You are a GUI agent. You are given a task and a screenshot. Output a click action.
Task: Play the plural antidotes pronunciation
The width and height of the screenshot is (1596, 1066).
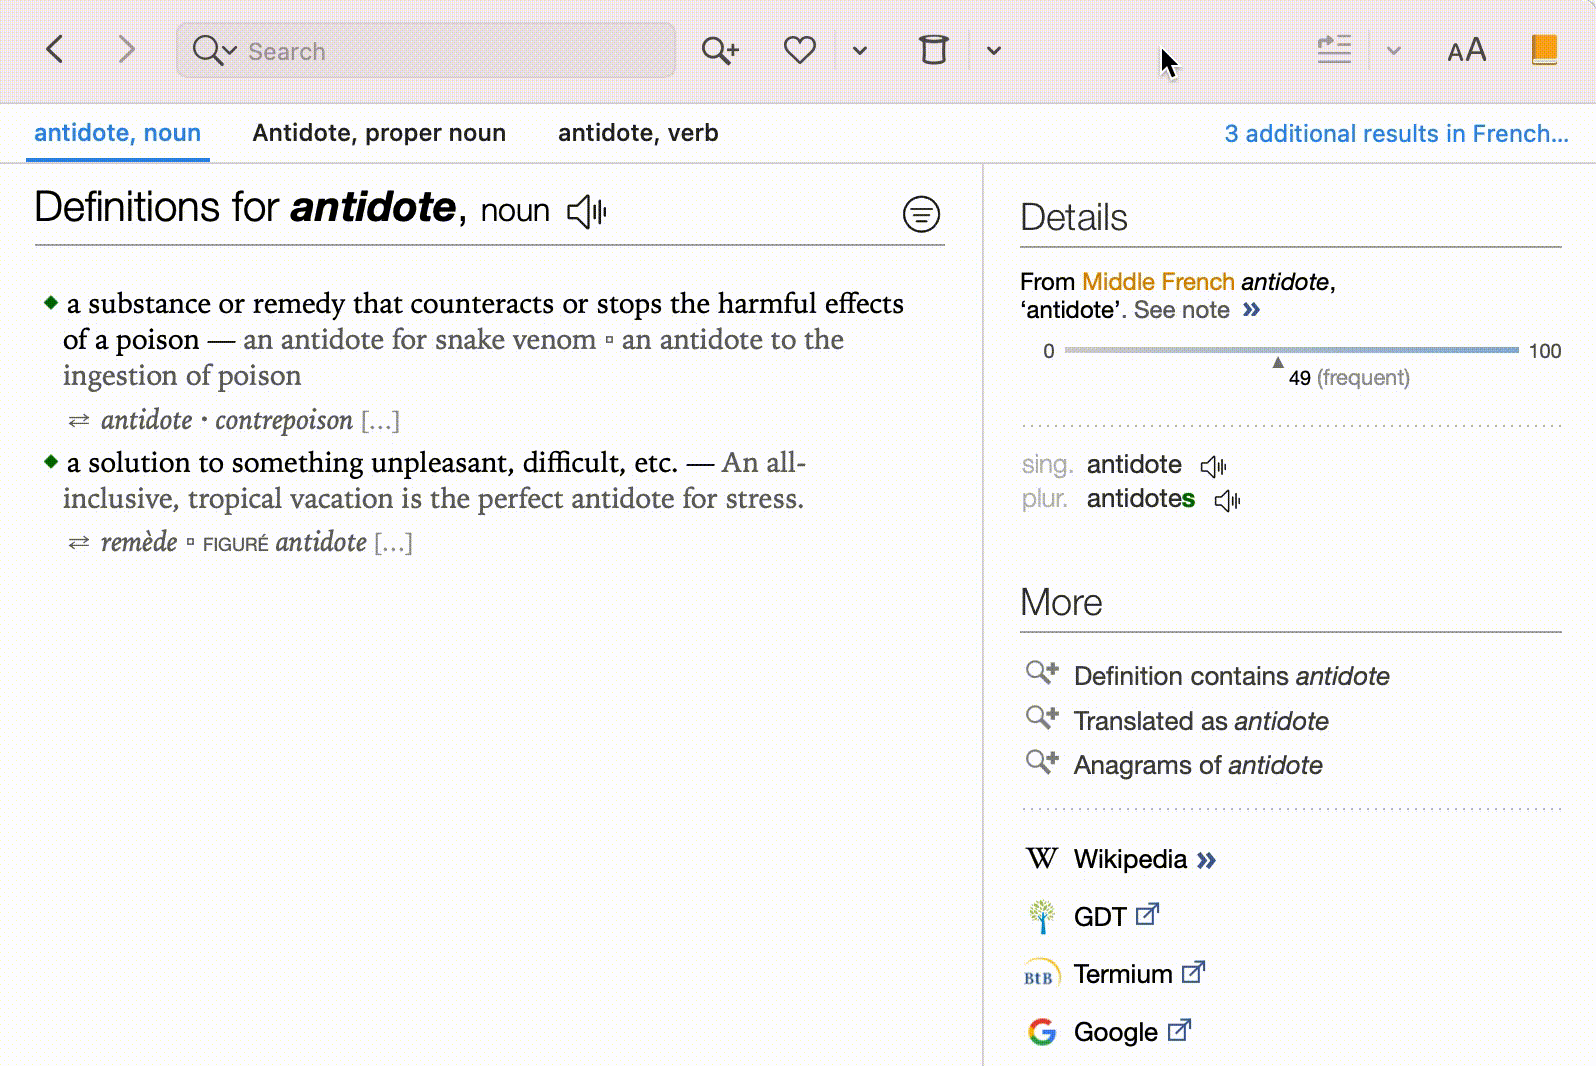pyautogui.click(x=1227, y=500)
